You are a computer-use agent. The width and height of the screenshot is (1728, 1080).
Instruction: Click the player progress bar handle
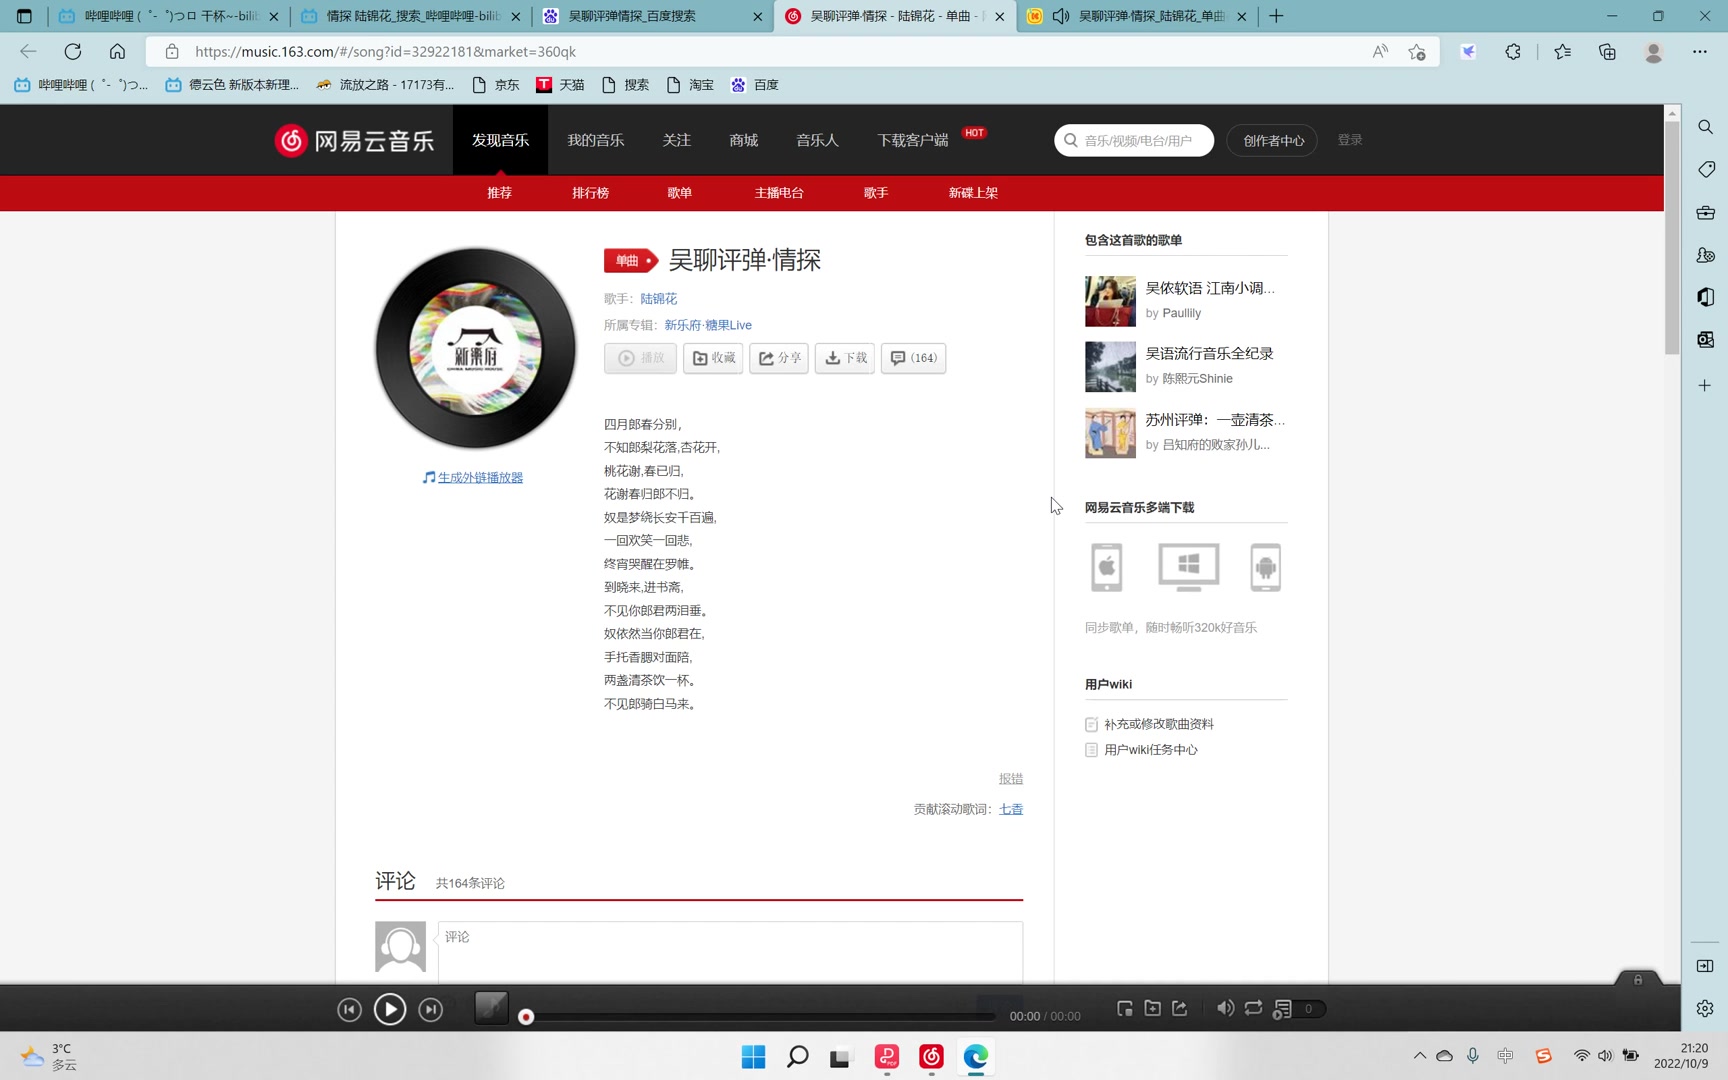pyautogui.click(x=526, y=1017)
